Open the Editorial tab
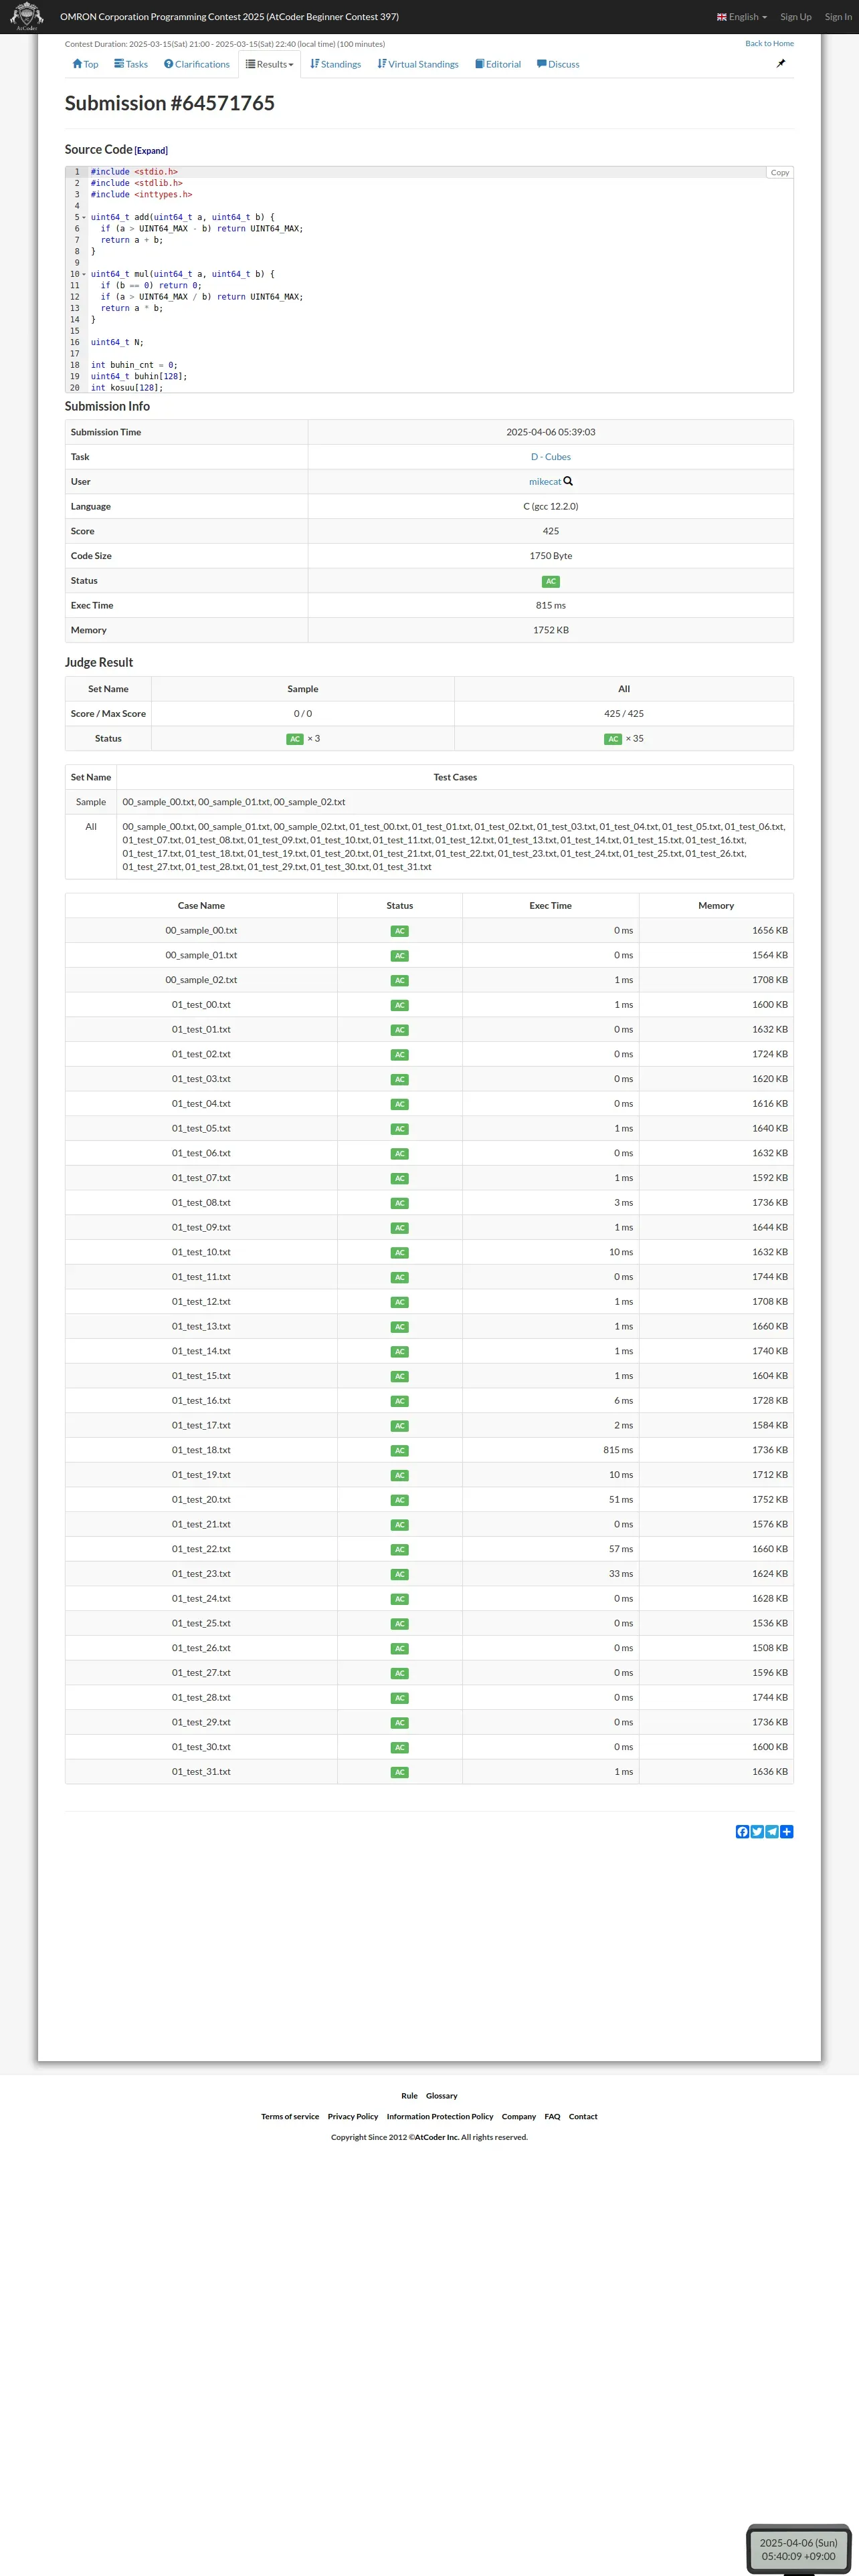This screenshot has width=859, height=2576. click(498, 64)
